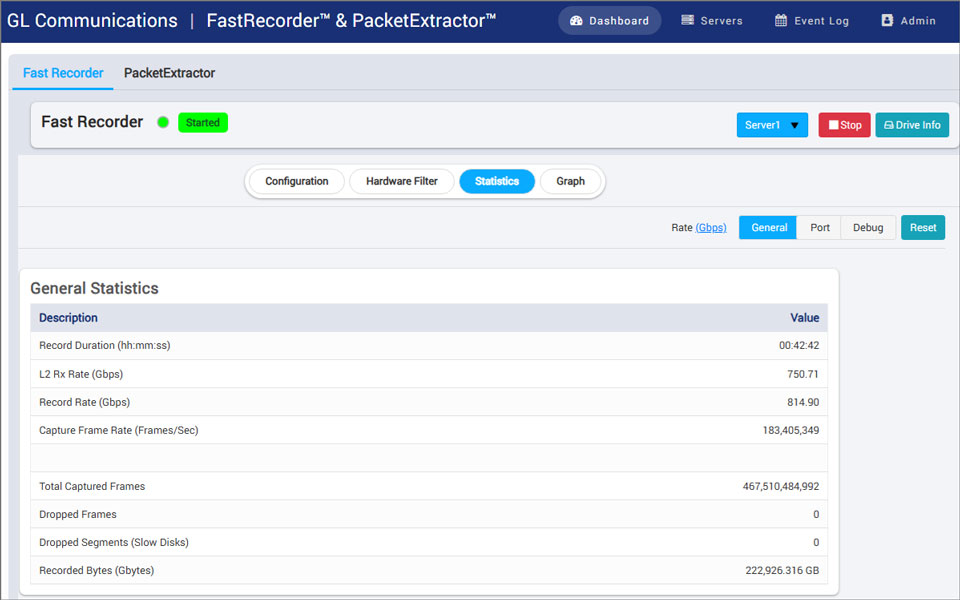The image size is (960, 600).
Task: Select the Capture Frame Rate label
Action: tap(119, 430)
